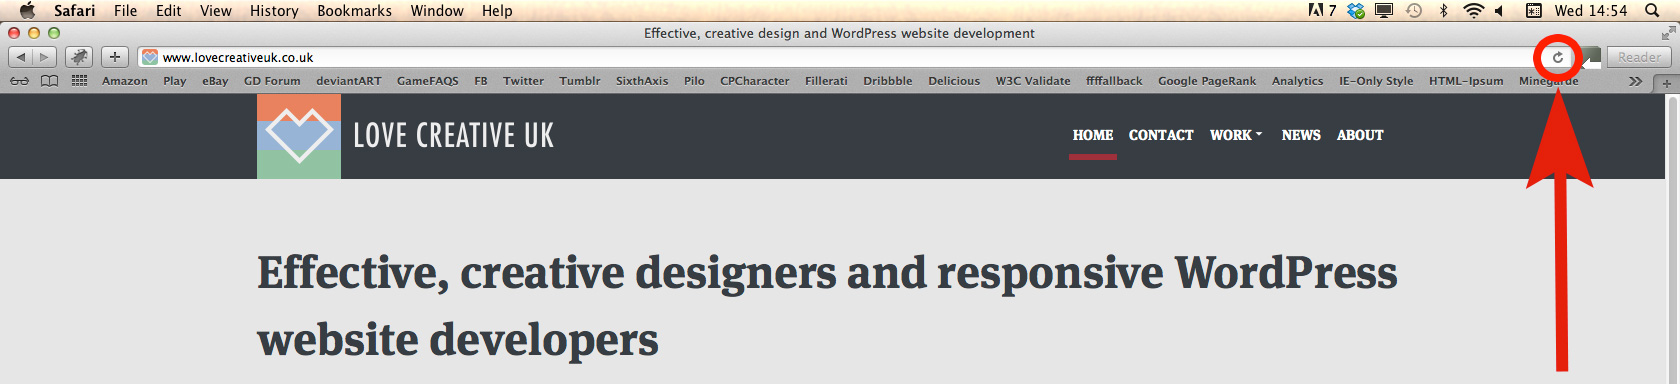Open the Fillerati bookmark
Viewport: 1680px width, 384px height.
[x=826, y=81]
